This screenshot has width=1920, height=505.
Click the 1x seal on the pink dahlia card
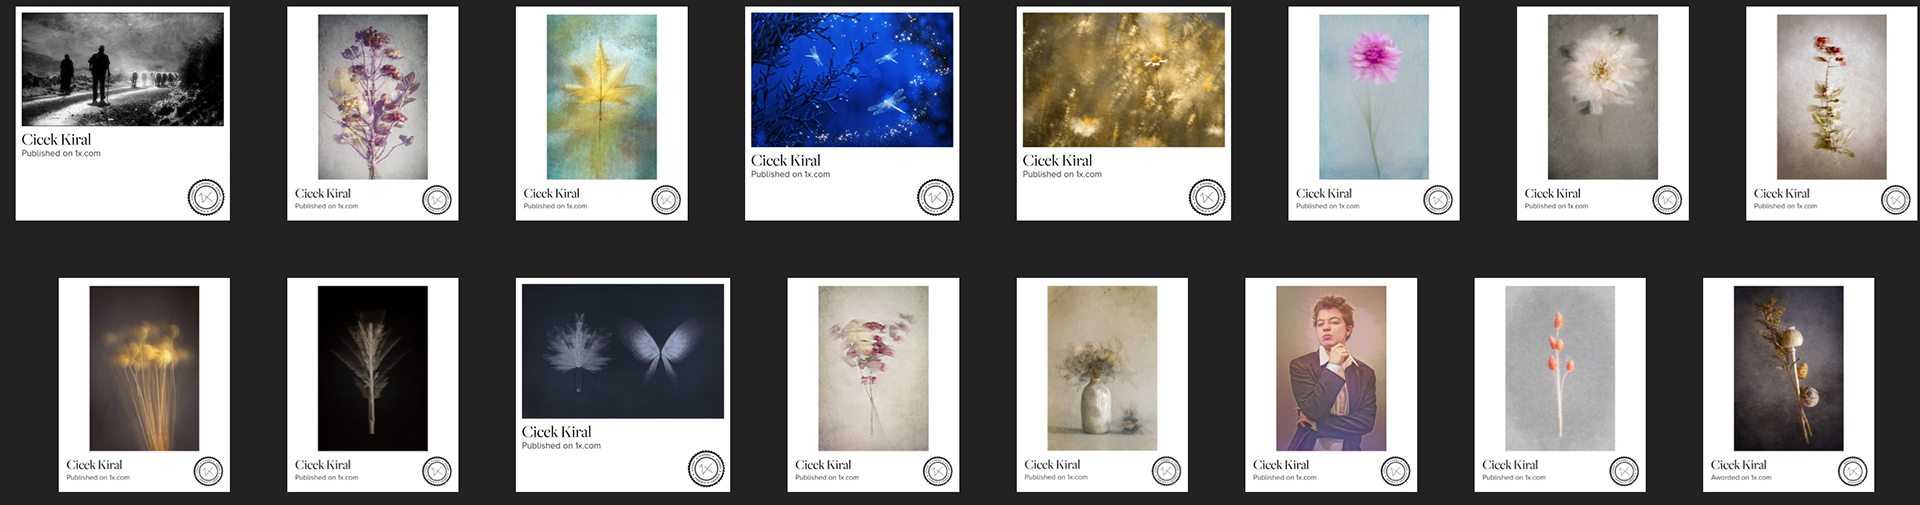pyautogui.click(x=1438, y=200)
